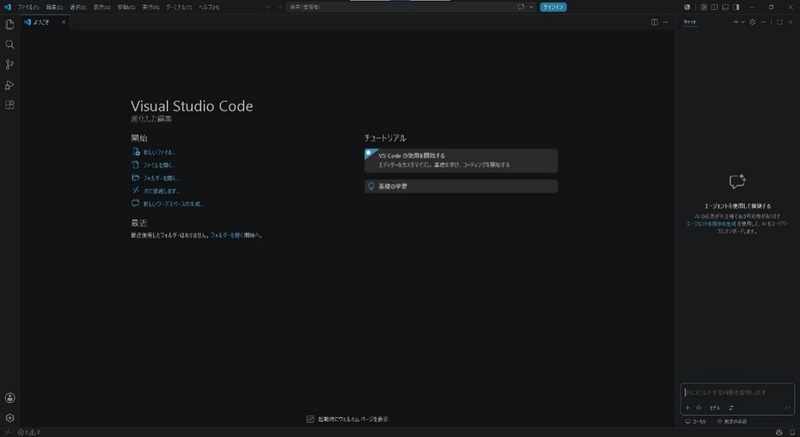Open the 選択 (Selection) menu
Screen dimensions: 800x437
[x=78, y=7]
